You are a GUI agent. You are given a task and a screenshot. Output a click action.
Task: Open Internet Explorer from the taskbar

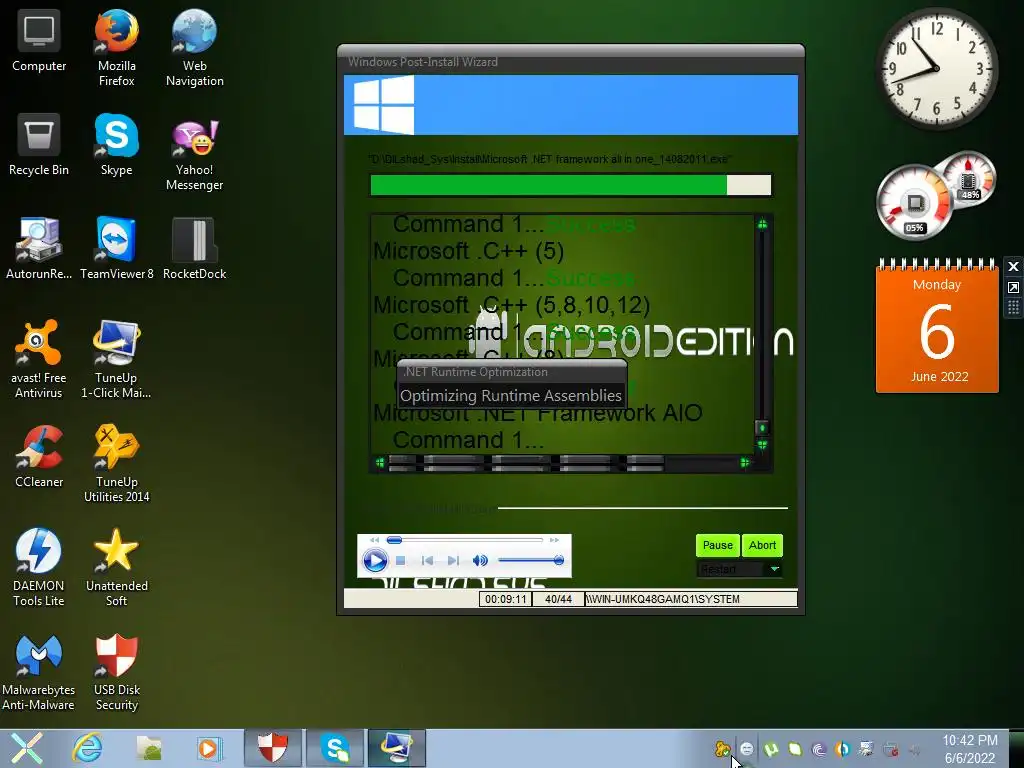pos(87,748)
